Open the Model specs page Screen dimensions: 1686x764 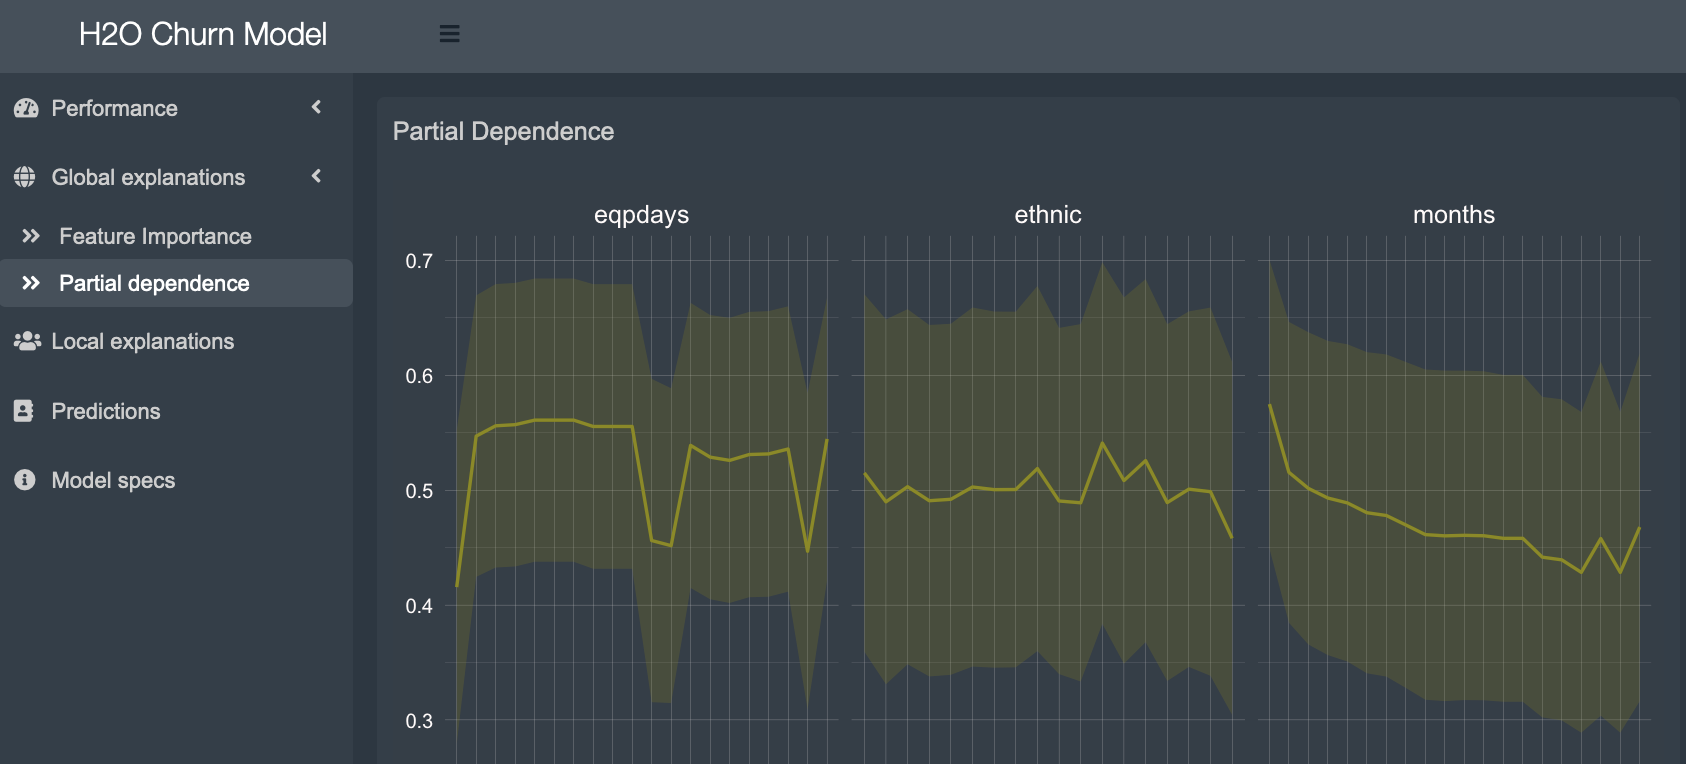pos(113,480)
